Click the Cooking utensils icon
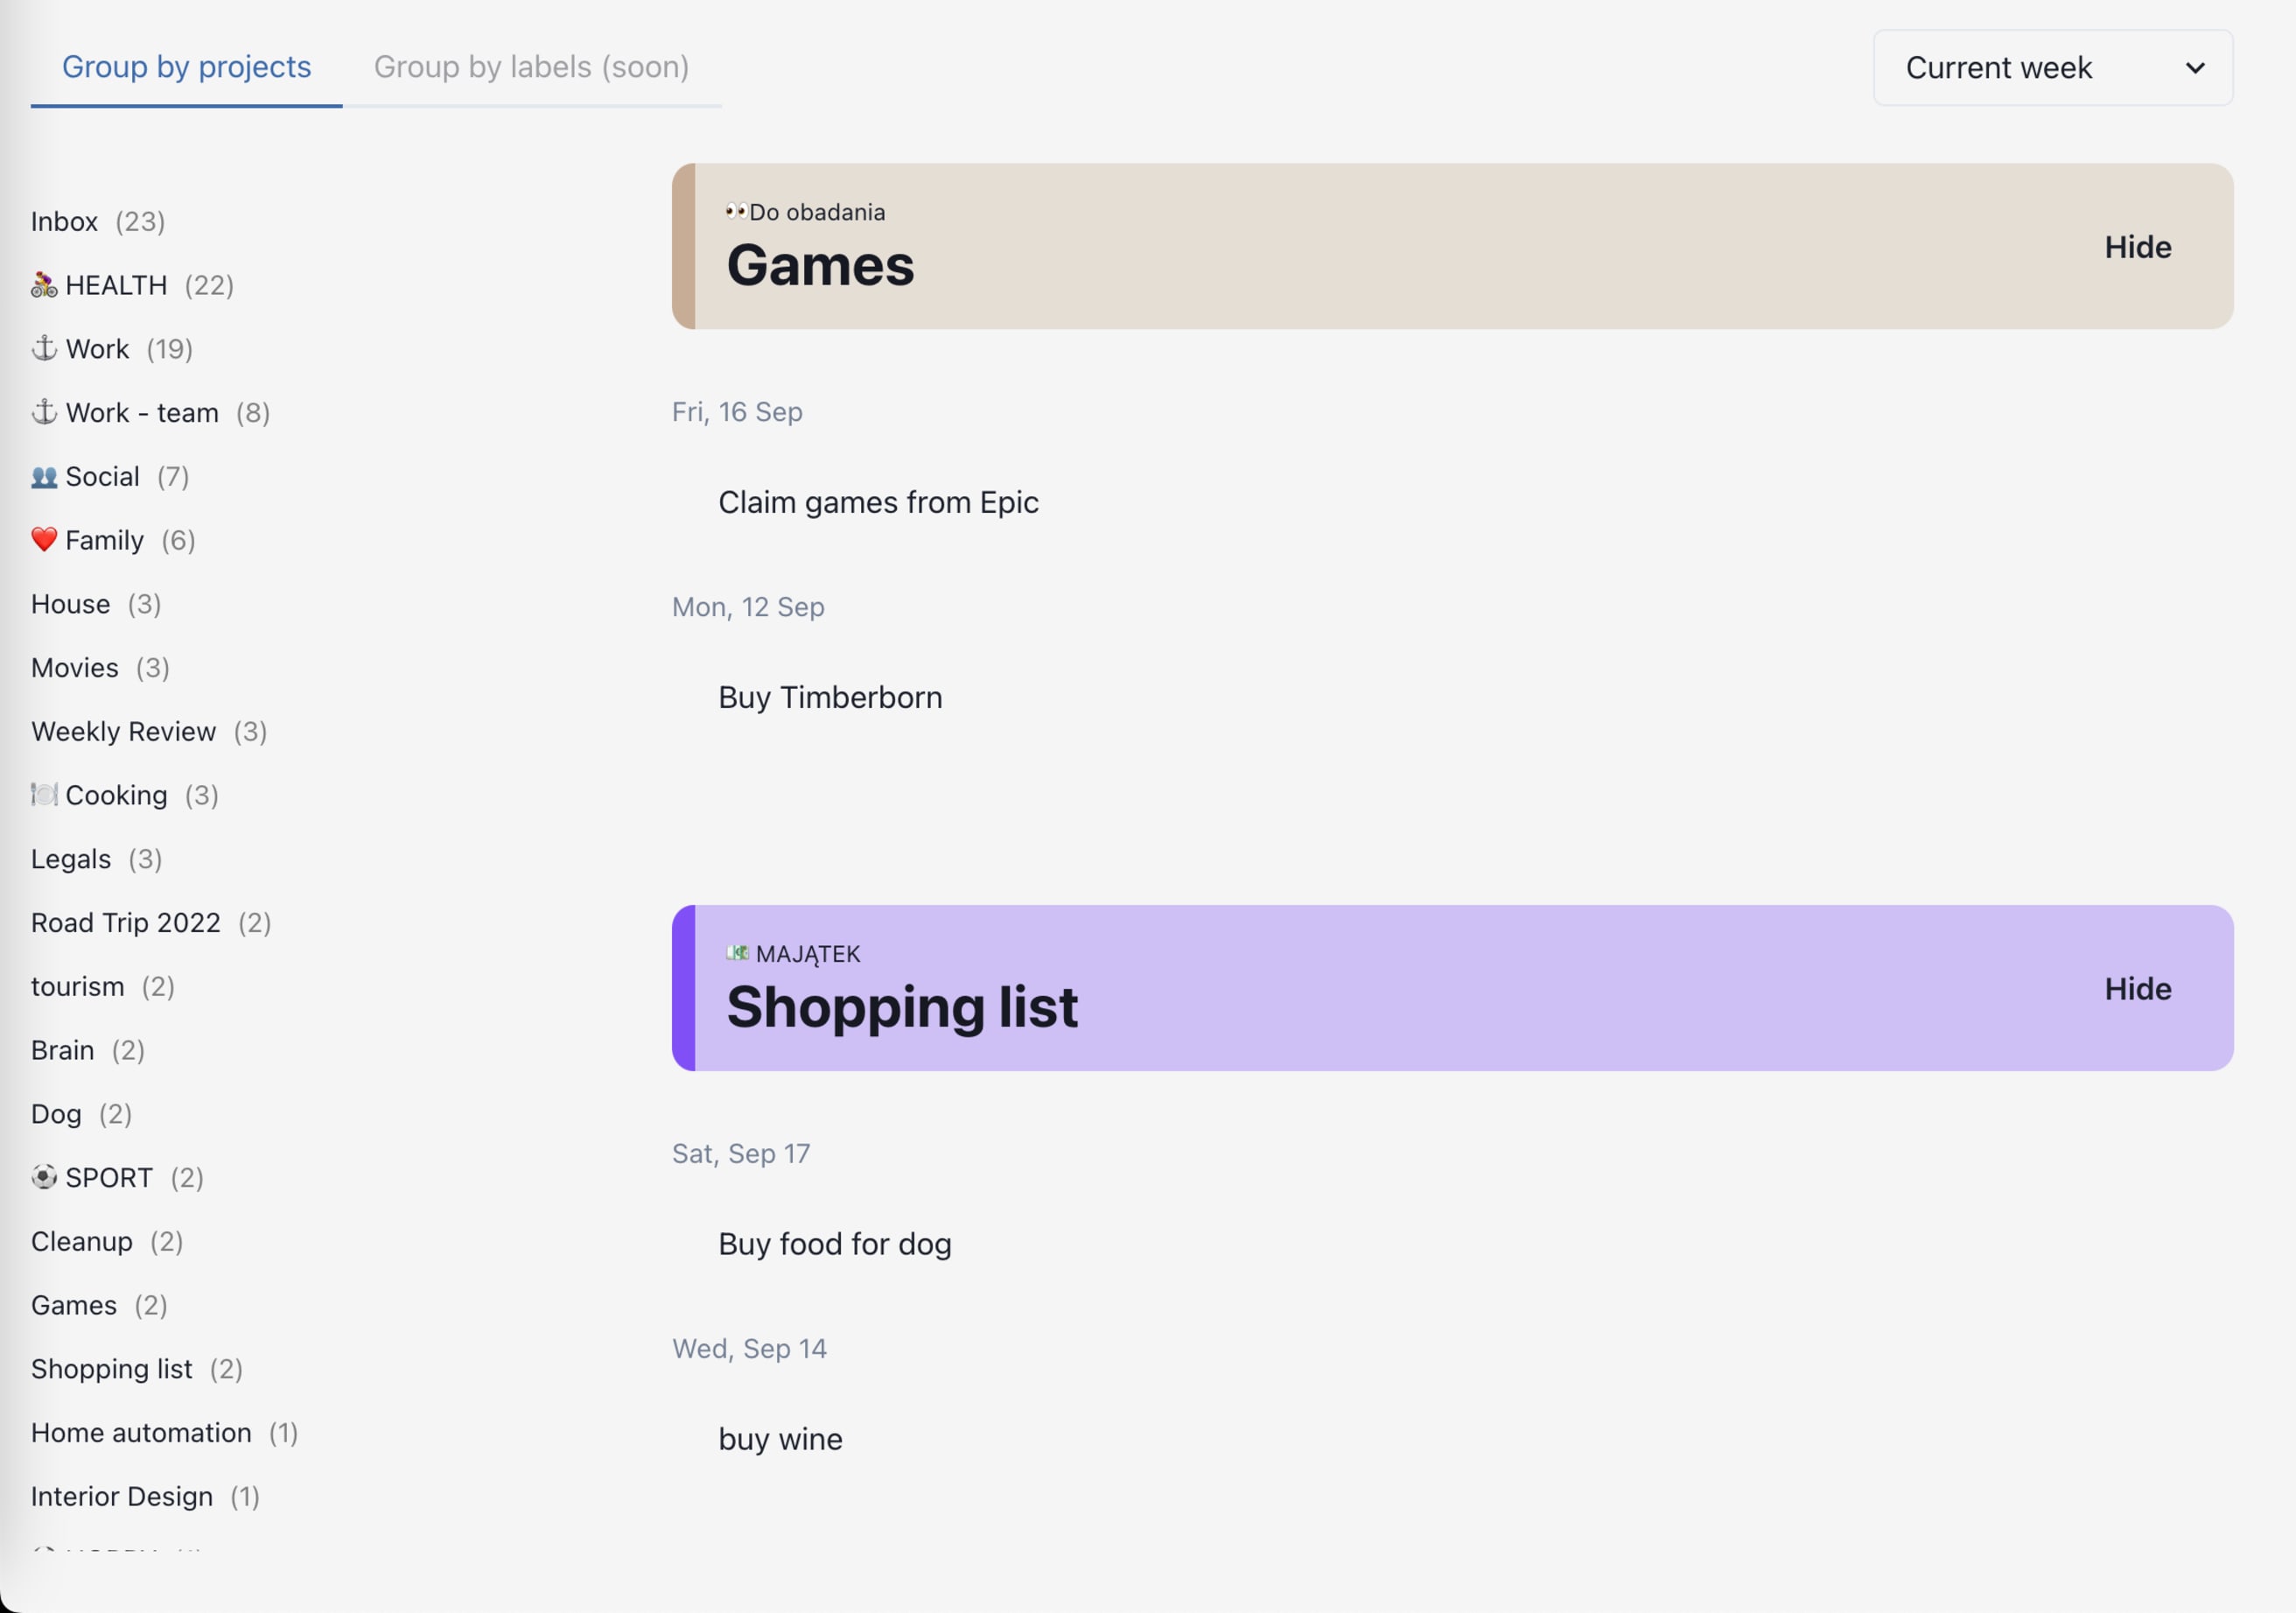 (x=40, y=795)
